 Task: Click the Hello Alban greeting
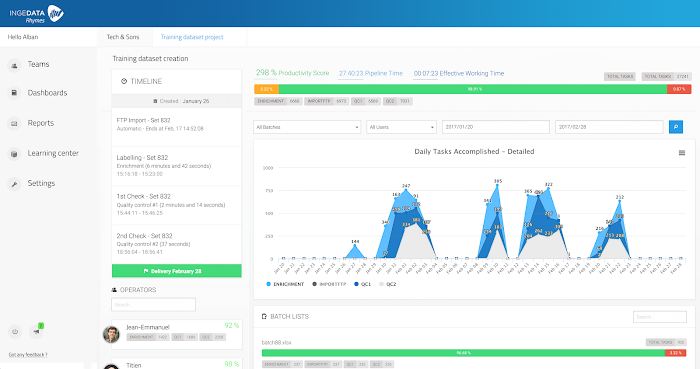click(23, 37)
